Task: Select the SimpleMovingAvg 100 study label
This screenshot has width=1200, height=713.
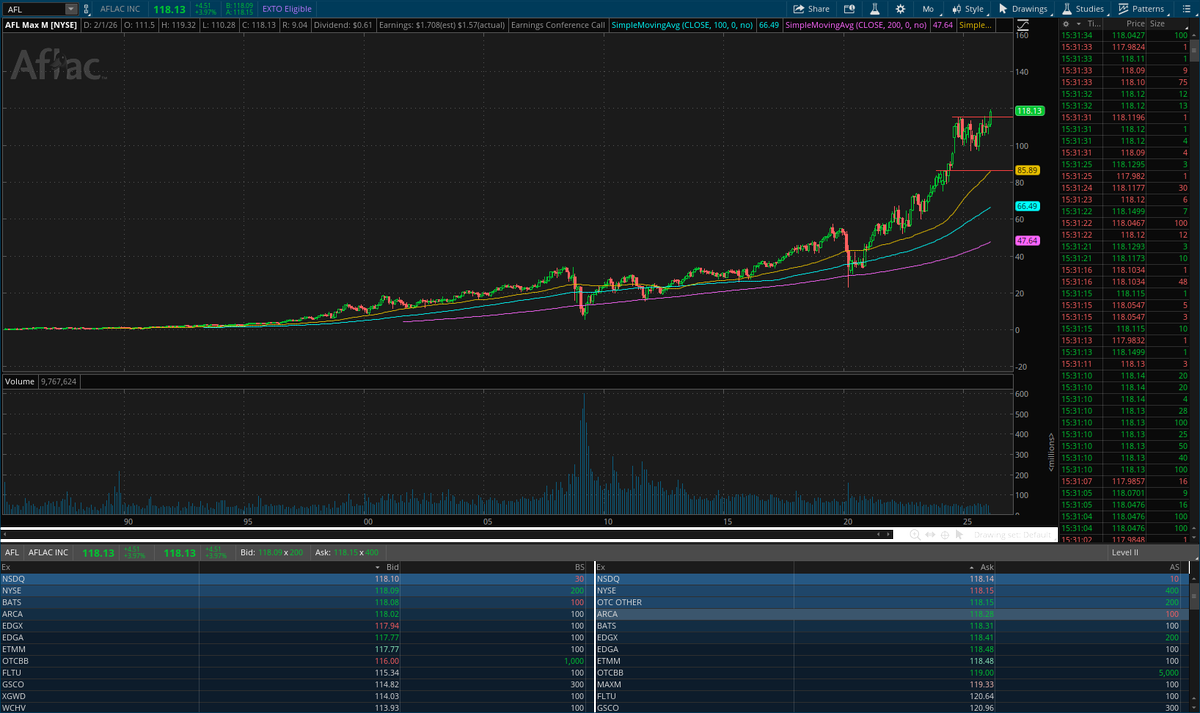Action: (x=682, y=23)
